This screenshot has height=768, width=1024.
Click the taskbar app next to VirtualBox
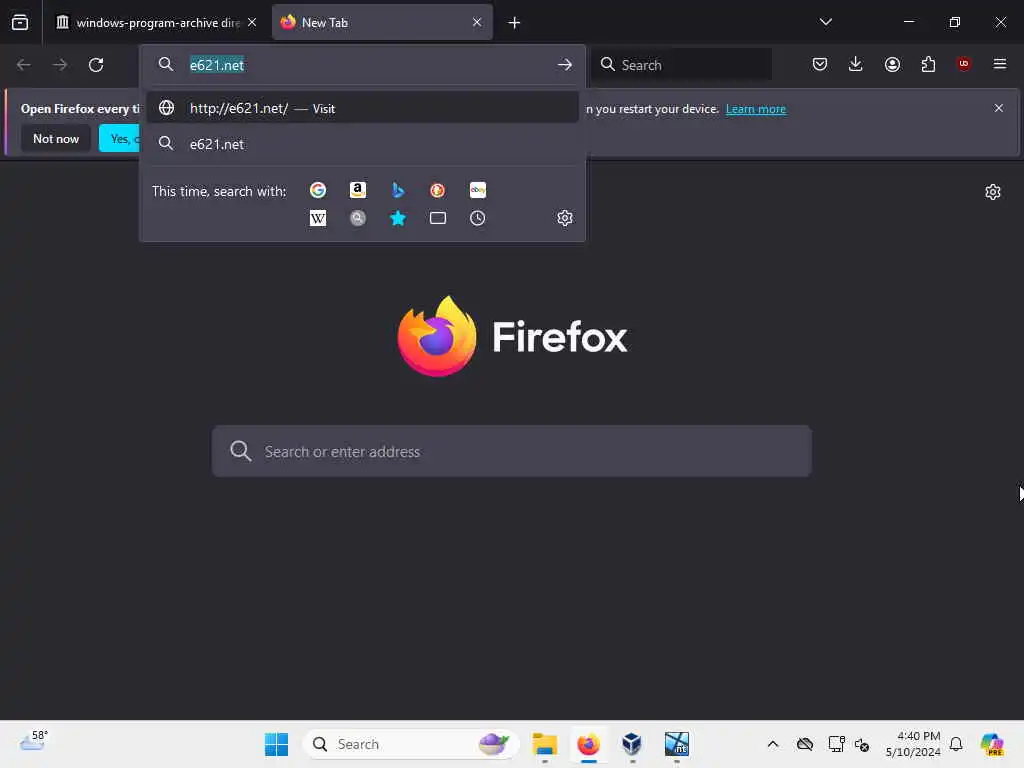(x=677, y=744)
